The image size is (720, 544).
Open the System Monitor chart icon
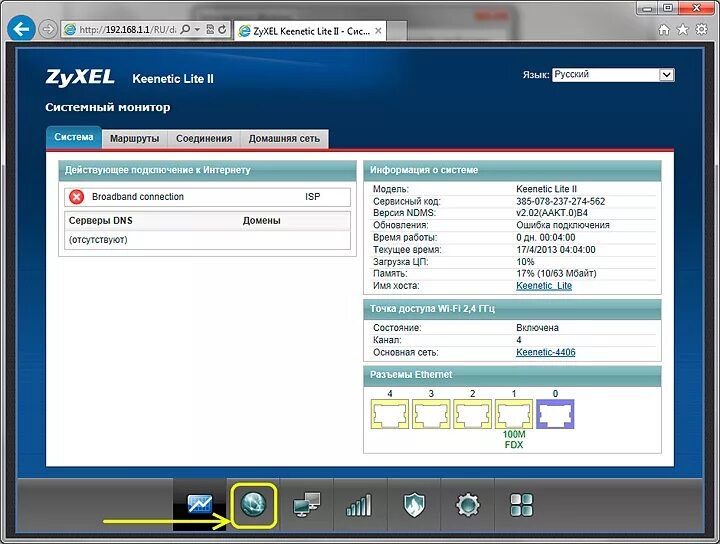(x=200, y=504)
